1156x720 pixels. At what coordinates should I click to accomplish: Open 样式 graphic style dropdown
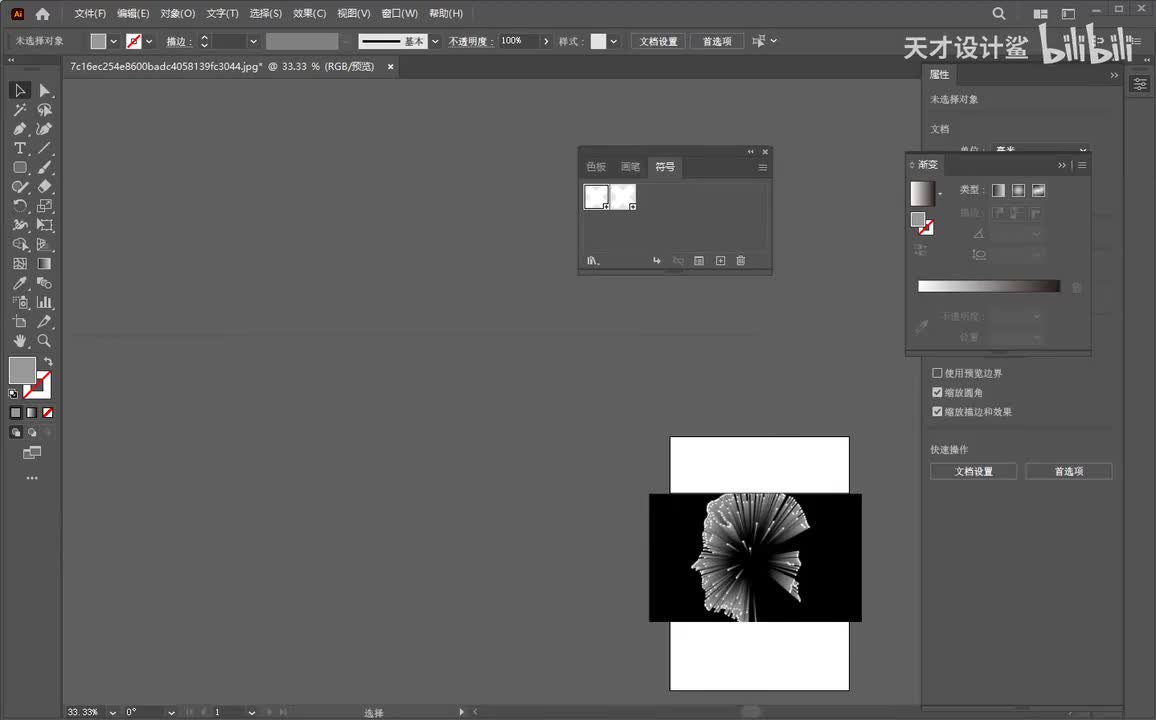point(613,41)
